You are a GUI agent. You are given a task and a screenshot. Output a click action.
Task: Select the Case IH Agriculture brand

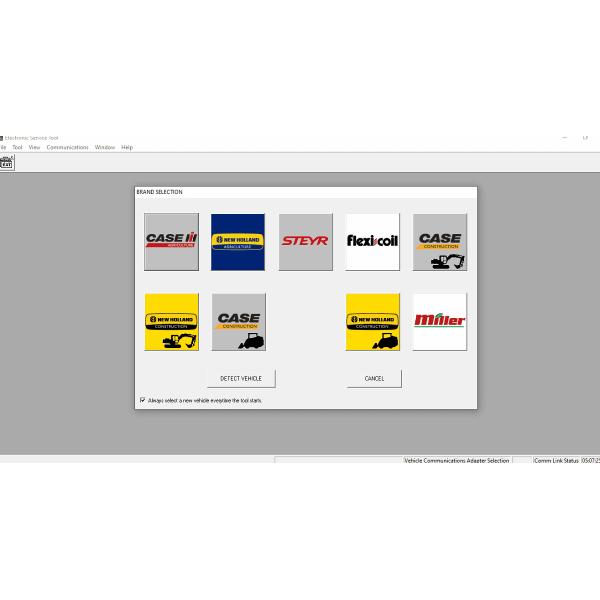click(x=171, y=241)
